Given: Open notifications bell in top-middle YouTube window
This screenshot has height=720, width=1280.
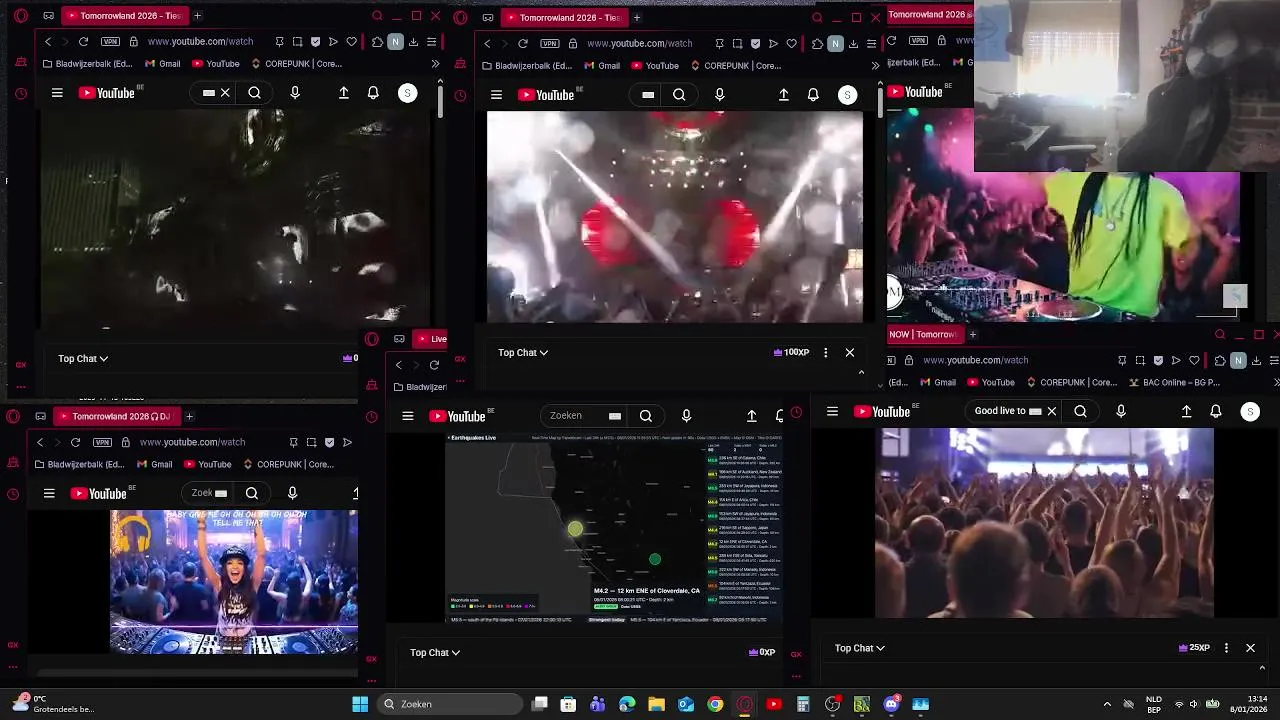Looking at the screenshot, I should pos(813,95).
